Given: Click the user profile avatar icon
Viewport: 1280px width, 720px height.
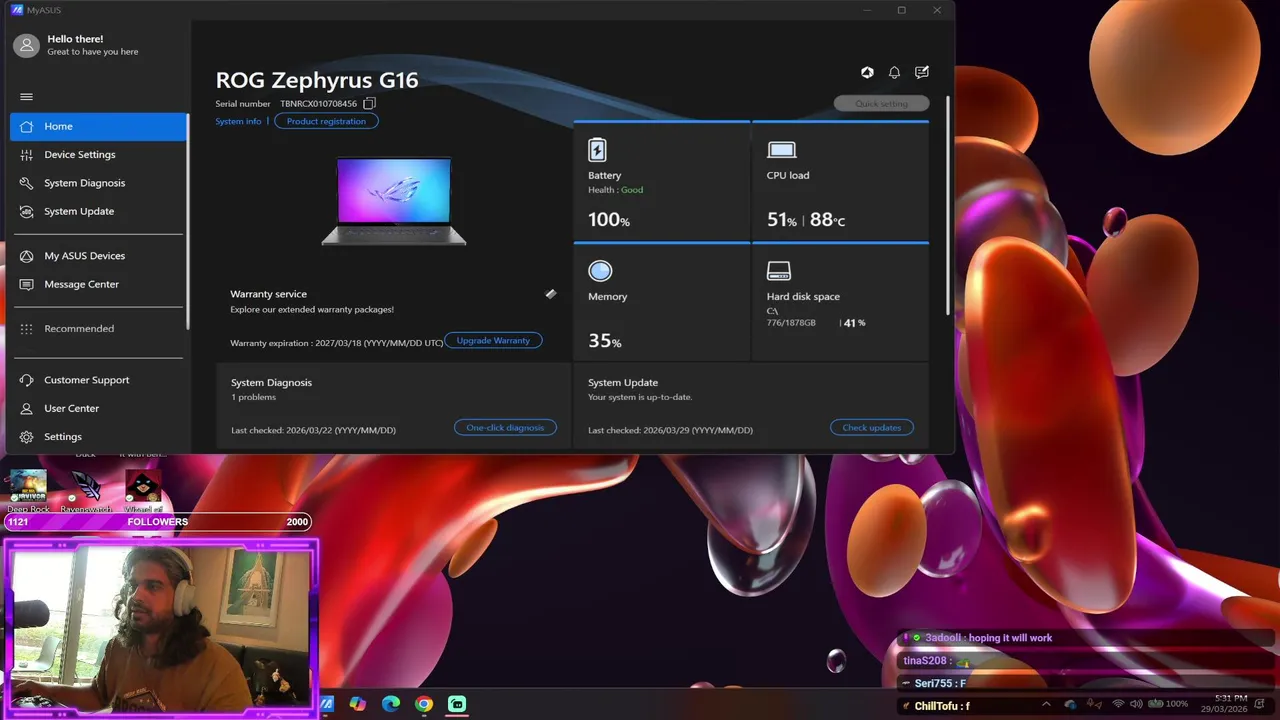Looking at the screenshot, I should [26, 45].
